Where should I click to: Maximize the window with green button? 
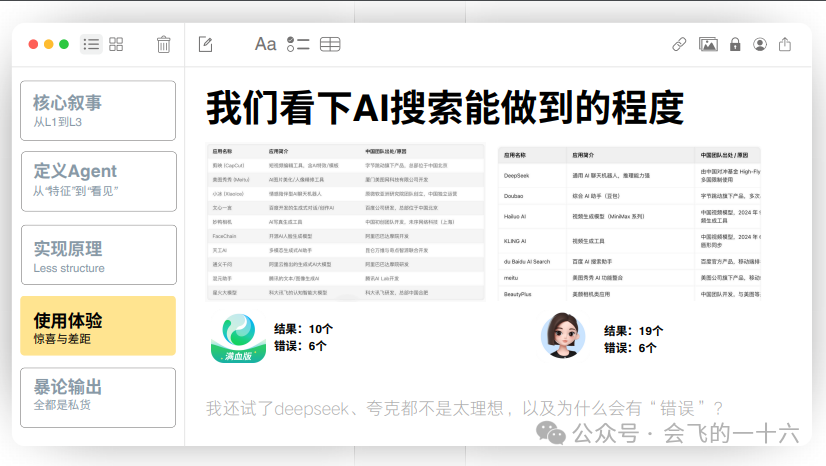[64, 44]
